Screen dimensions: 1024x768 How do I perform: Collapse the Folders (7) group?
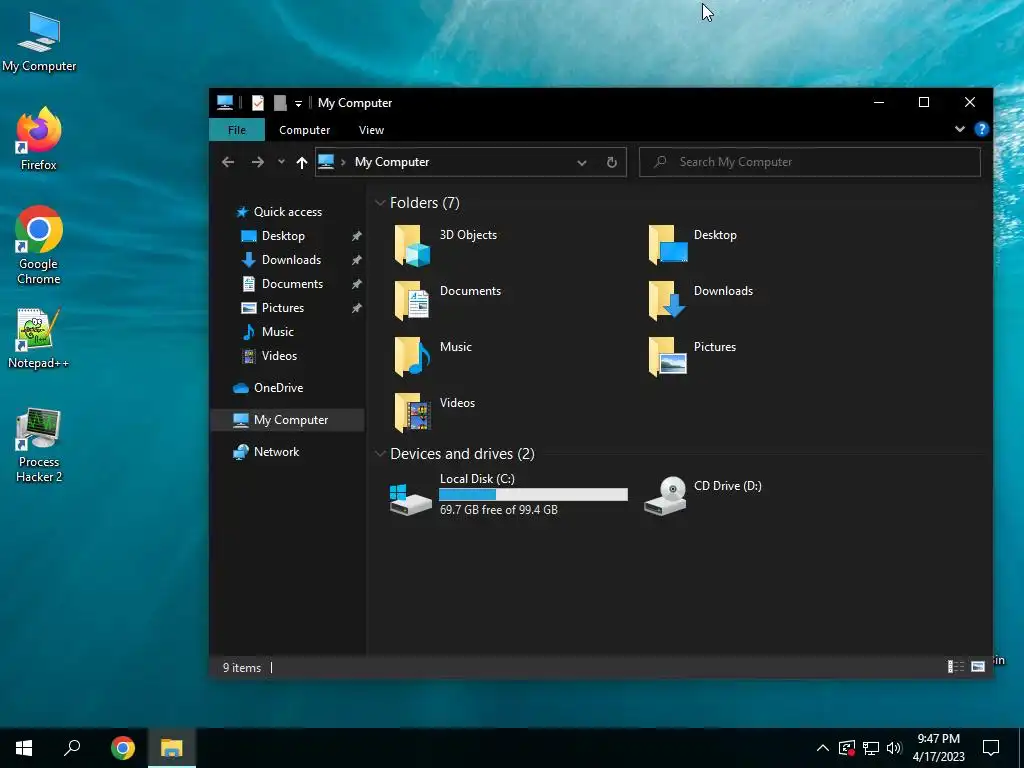[x=380, y=203]
